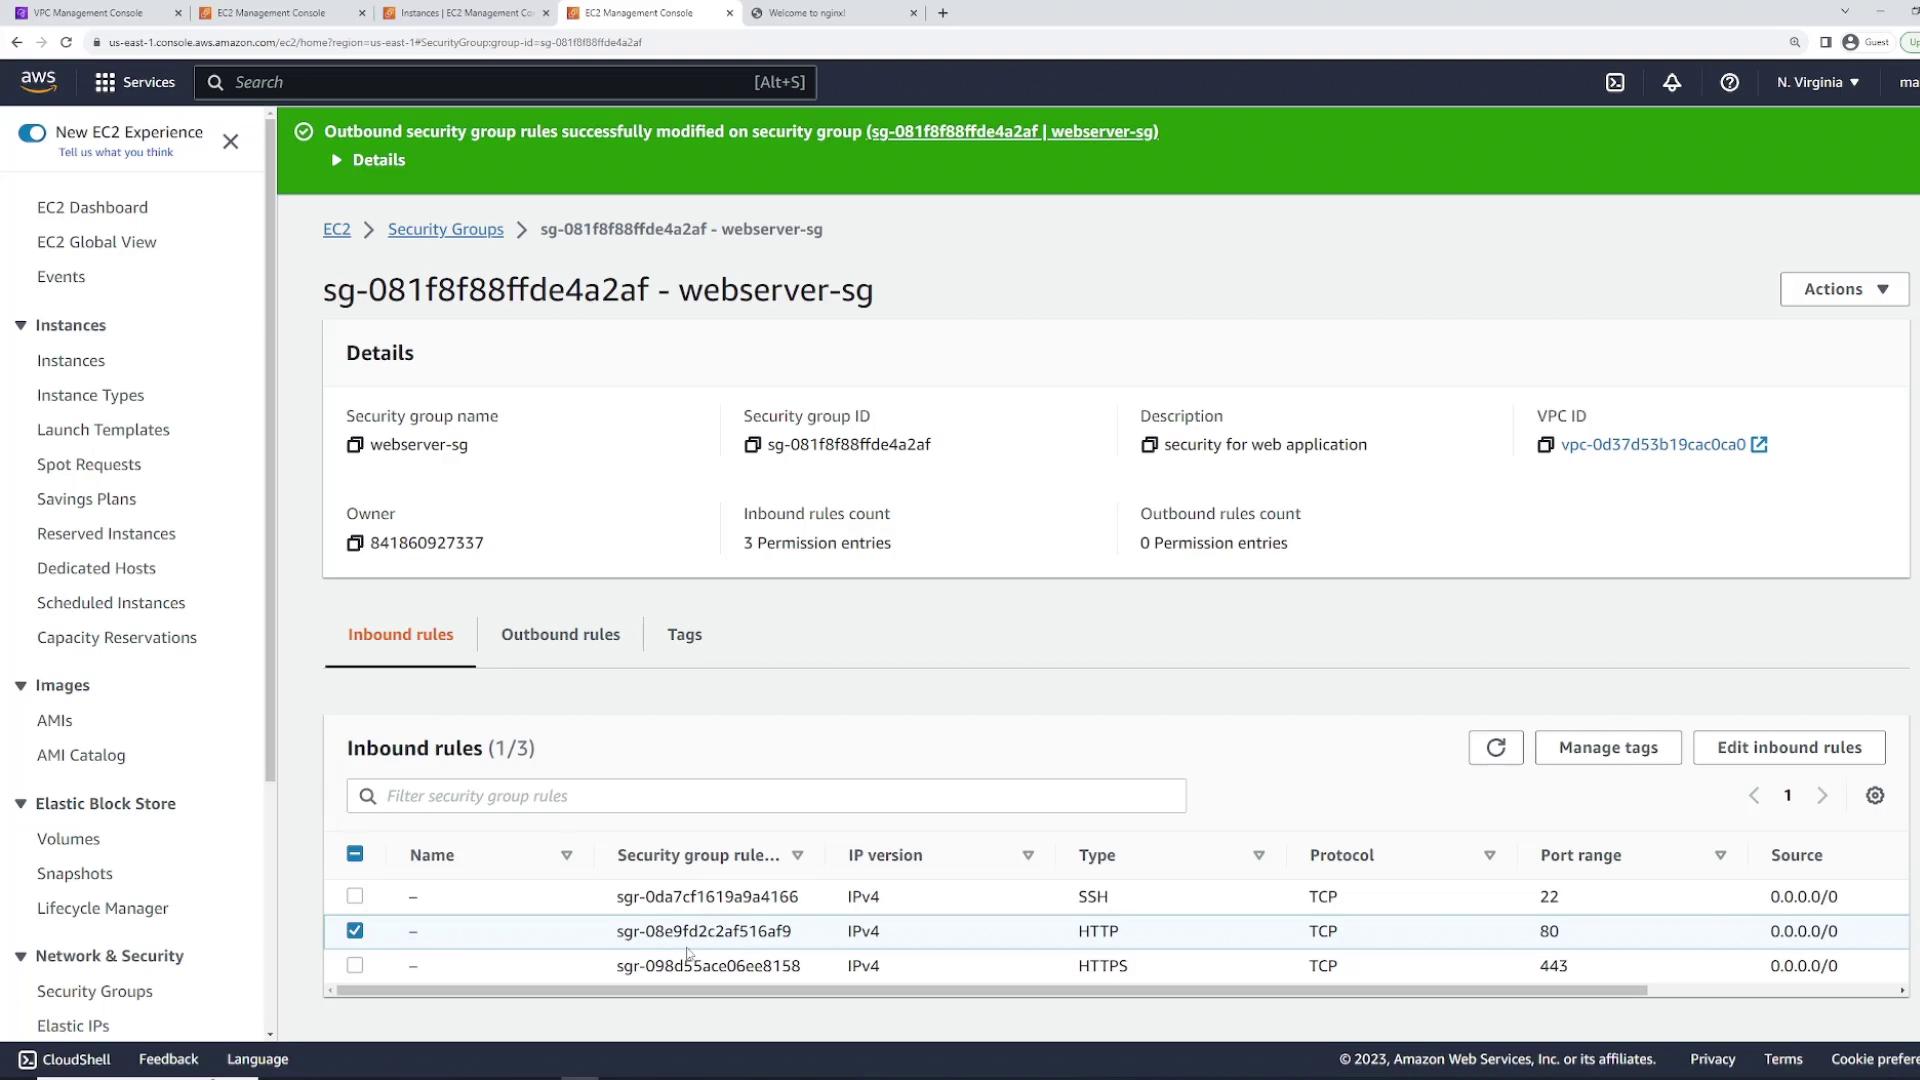Open the N. Virginia region selector
This screenshot has width=1920, height=1080.
(x=1817, y=83)
